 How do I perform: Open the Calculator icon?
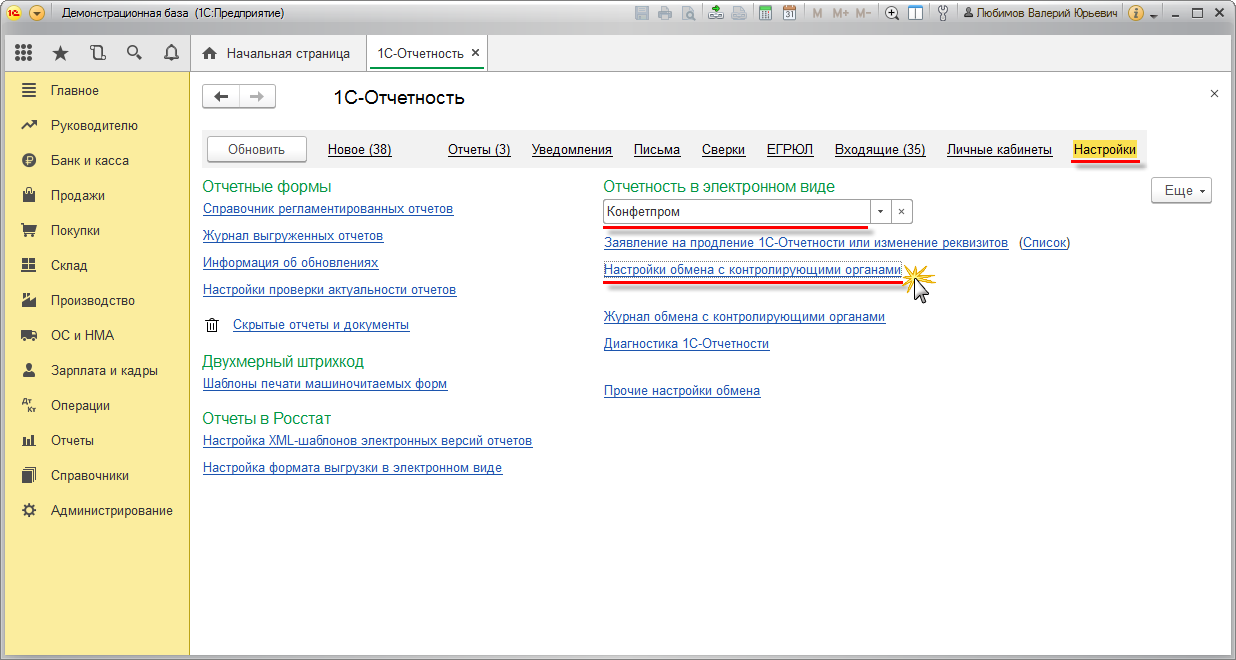766,13
